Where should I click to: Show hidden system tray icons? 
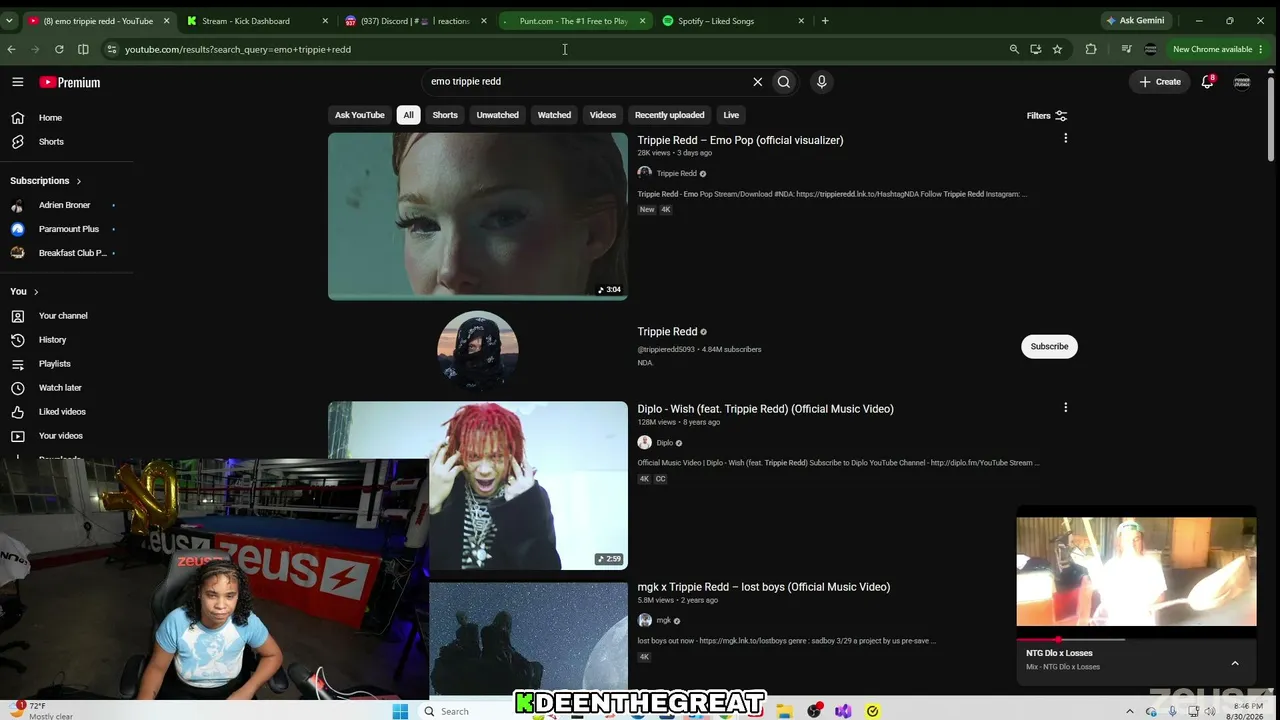coord(1130,711)
